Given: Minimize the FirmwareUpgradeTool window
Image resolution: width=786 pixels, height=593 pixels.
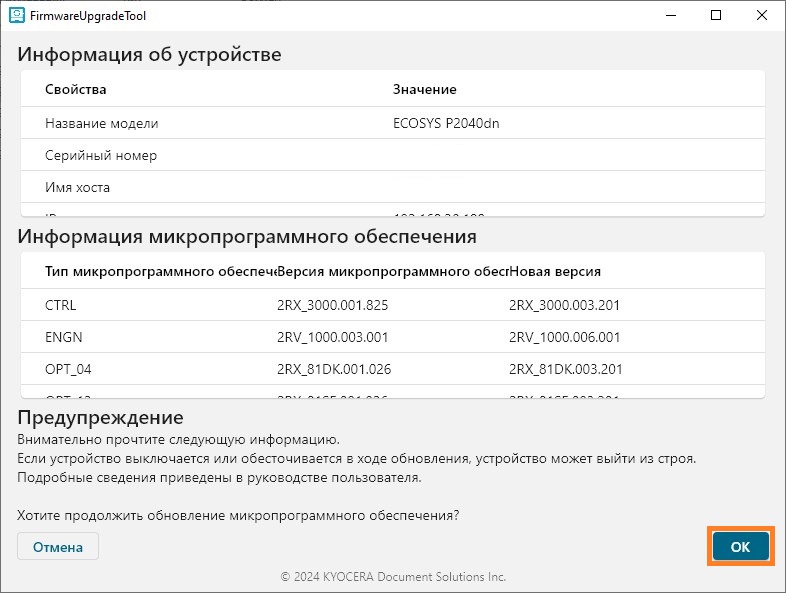Looking at the screenshot, I should [x=669, y=17].
